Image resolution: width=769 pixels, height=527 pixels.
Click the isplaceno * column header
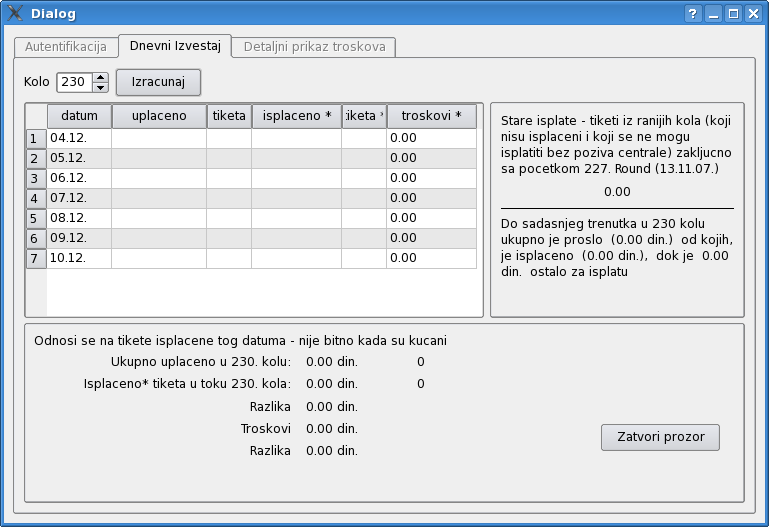pyautogui.click(x=296, y=116)
